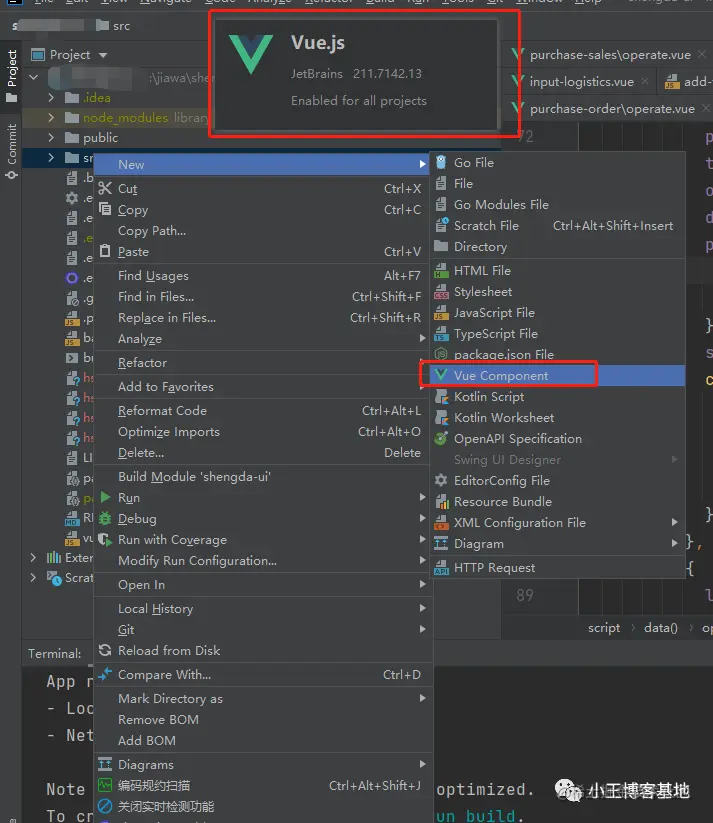Click Reload from Disk
Image resolution: width=713 pixels, height=823 pixels.
tap(263, 651)
